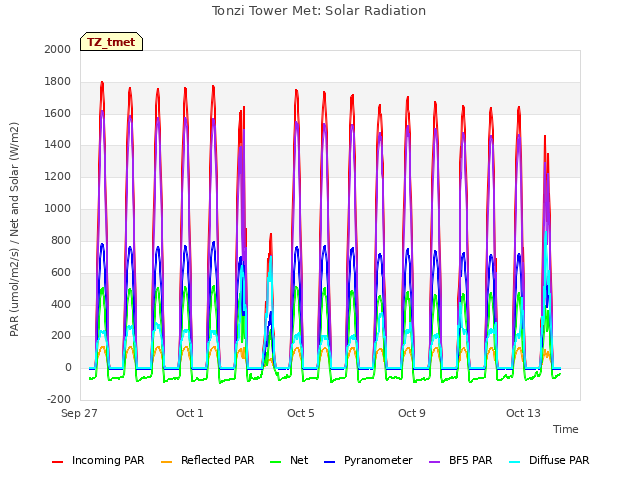Click the Oct 9 x-axis tick label
This screenshot has height=480, width=640.
pyautogui.click(x=412, y=413)
